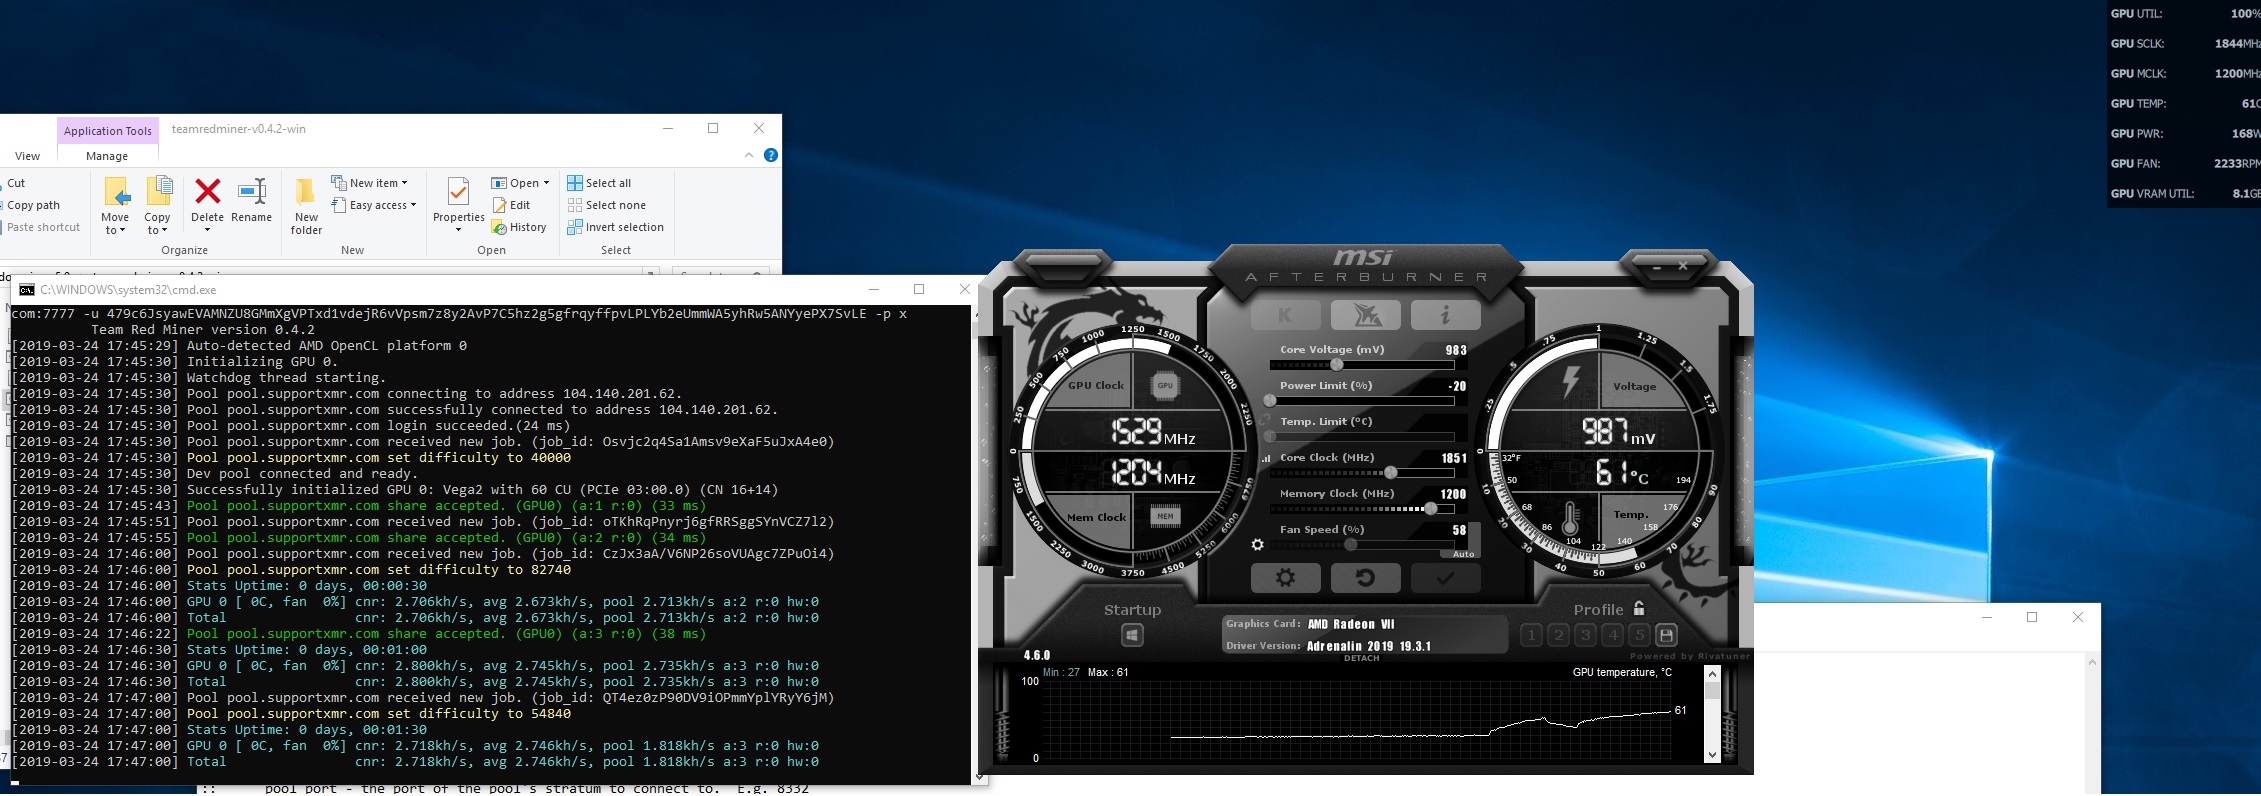2261x796 pixels.
Task: Open Explorer help question mark icon
Action: [x=771, y=155]
